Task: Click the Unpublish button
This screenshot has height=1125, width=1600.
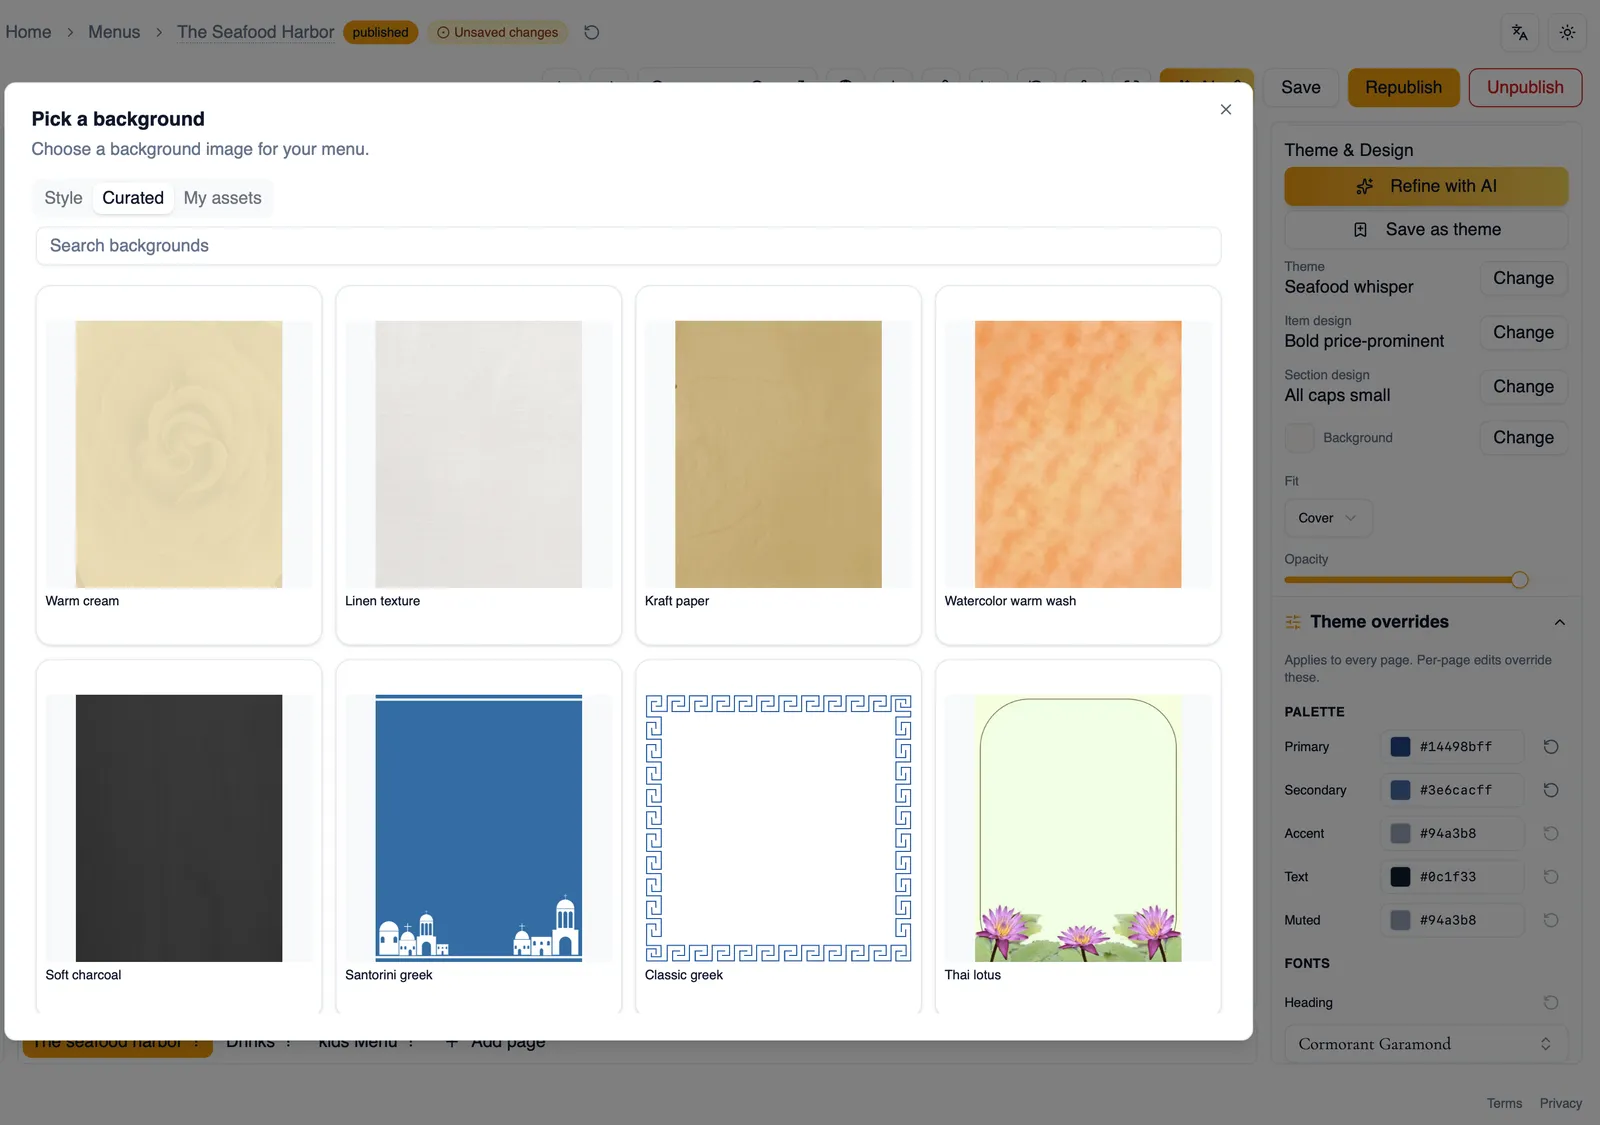Action: point(1525,87)
